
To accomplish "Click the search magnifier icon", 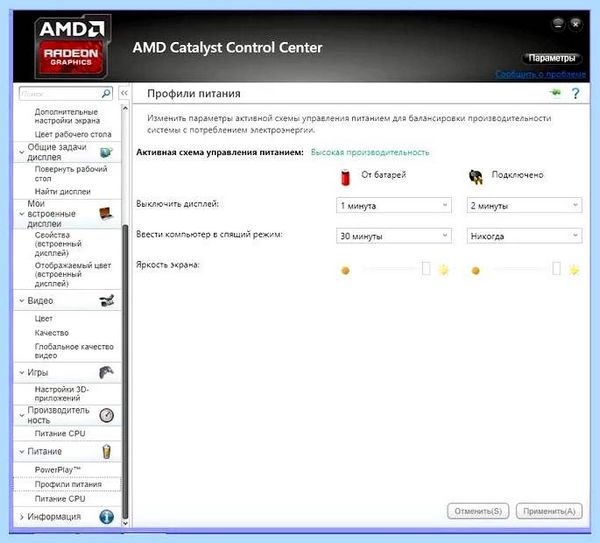I will (x=106, y=93).
